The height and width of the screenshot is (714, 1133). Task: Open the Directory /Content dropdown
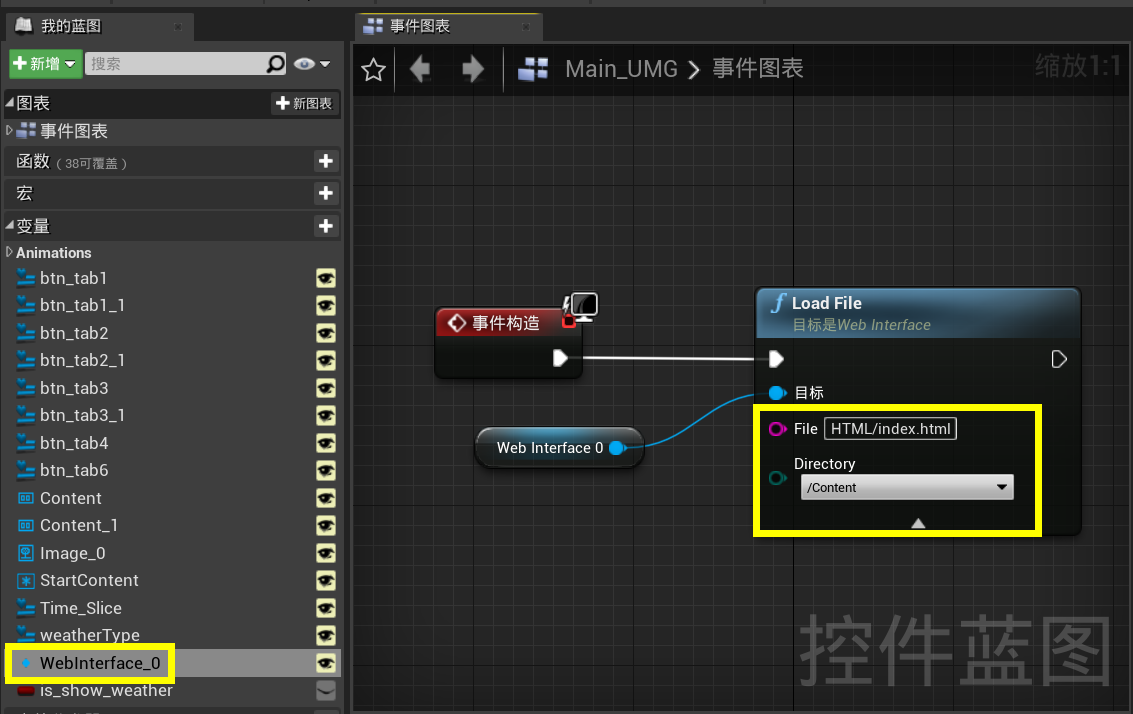pos(907,487)
